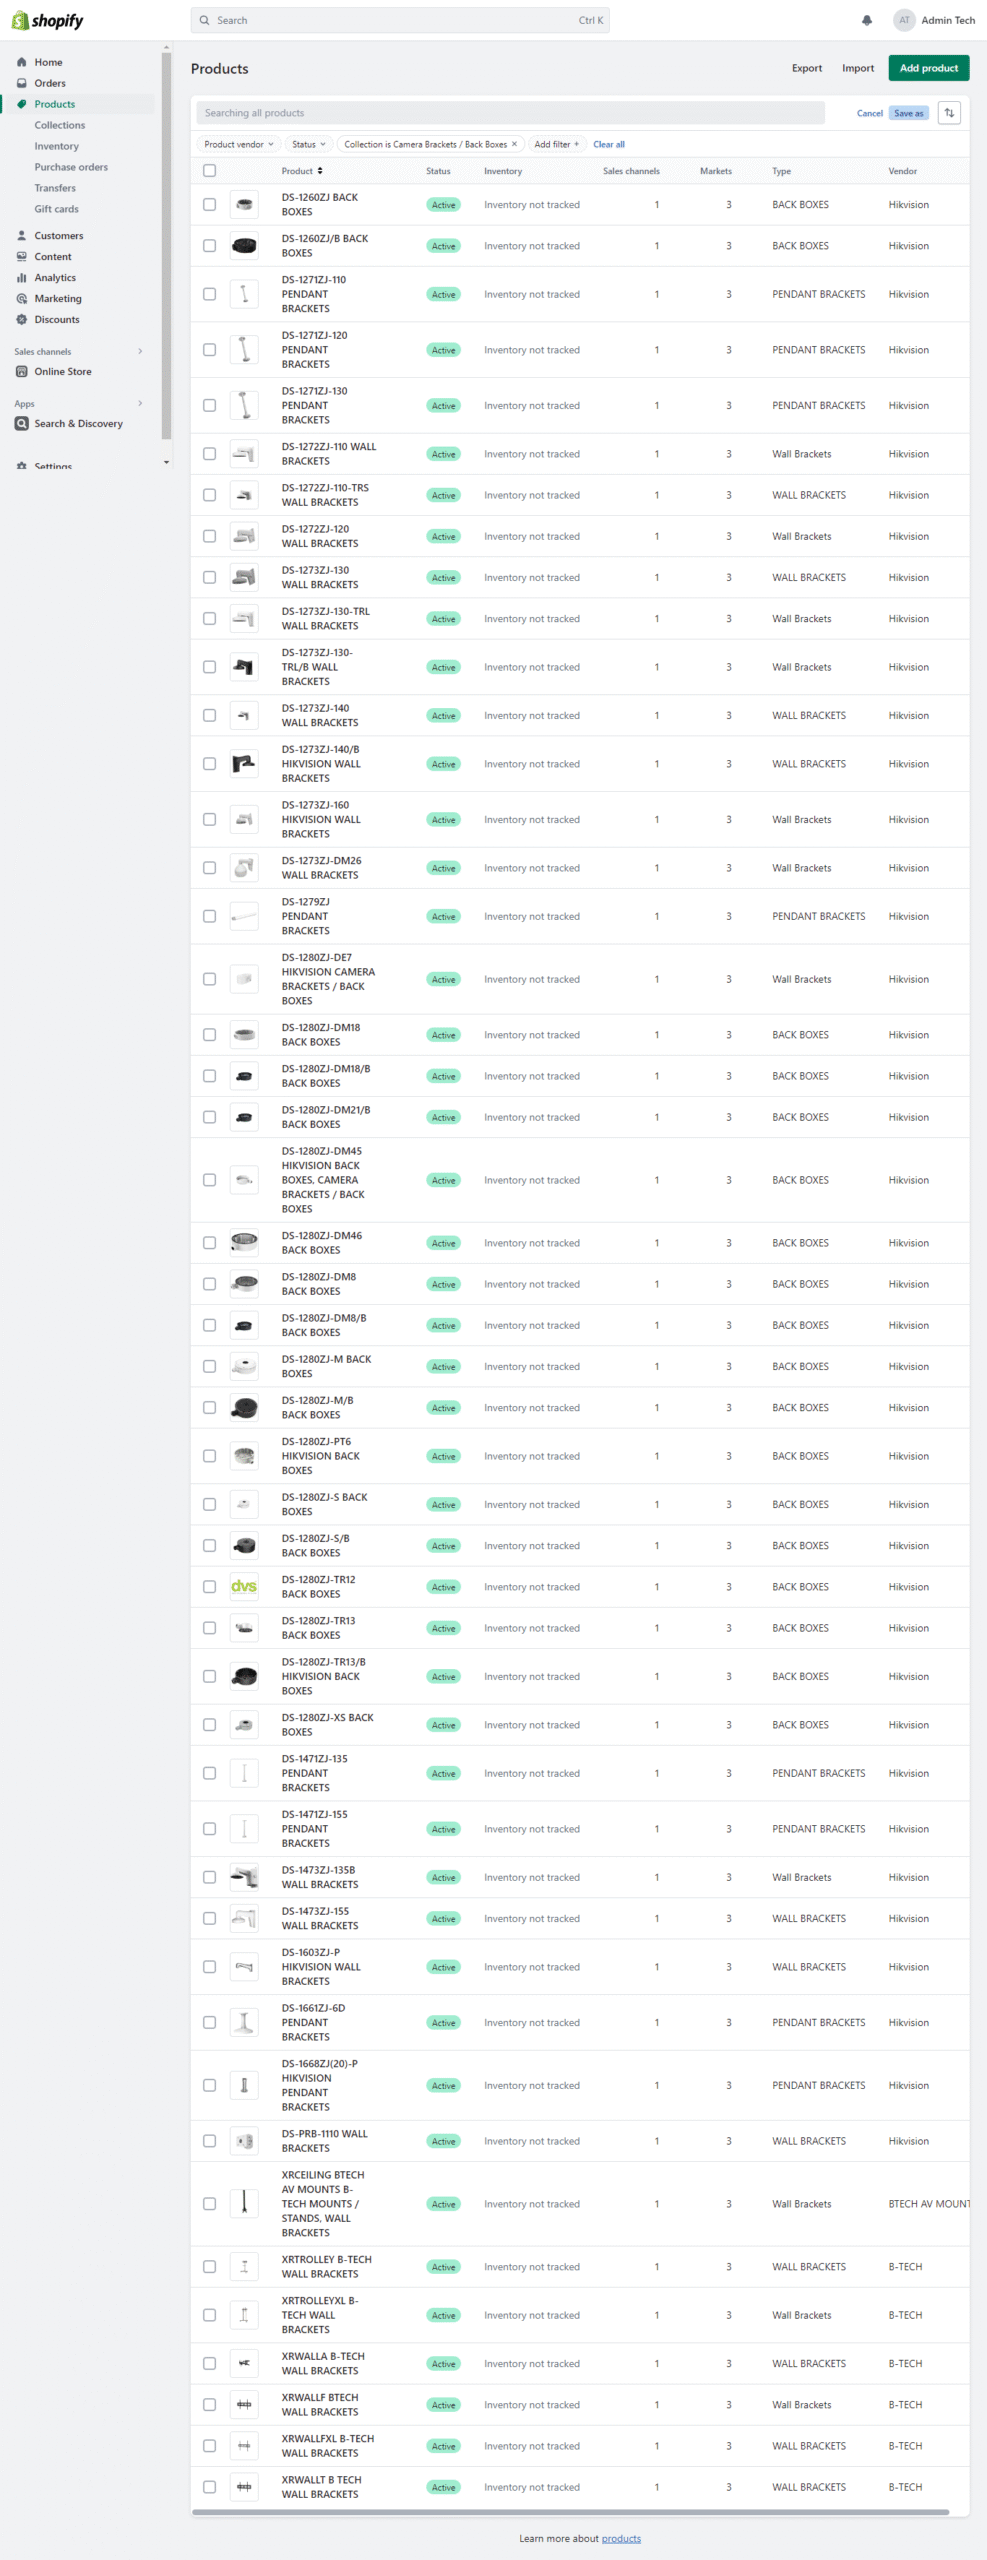Click the Clear all filters link
Image resolution: width=987 pixels, height=2560 pixels.
click(608, 144)
